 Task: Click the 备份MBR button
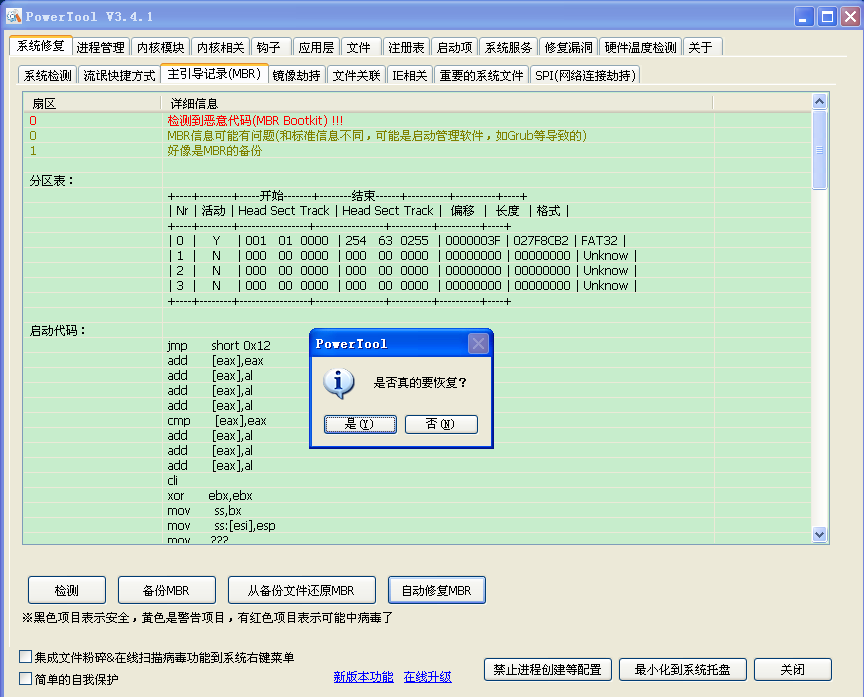[x=167, y=590]
